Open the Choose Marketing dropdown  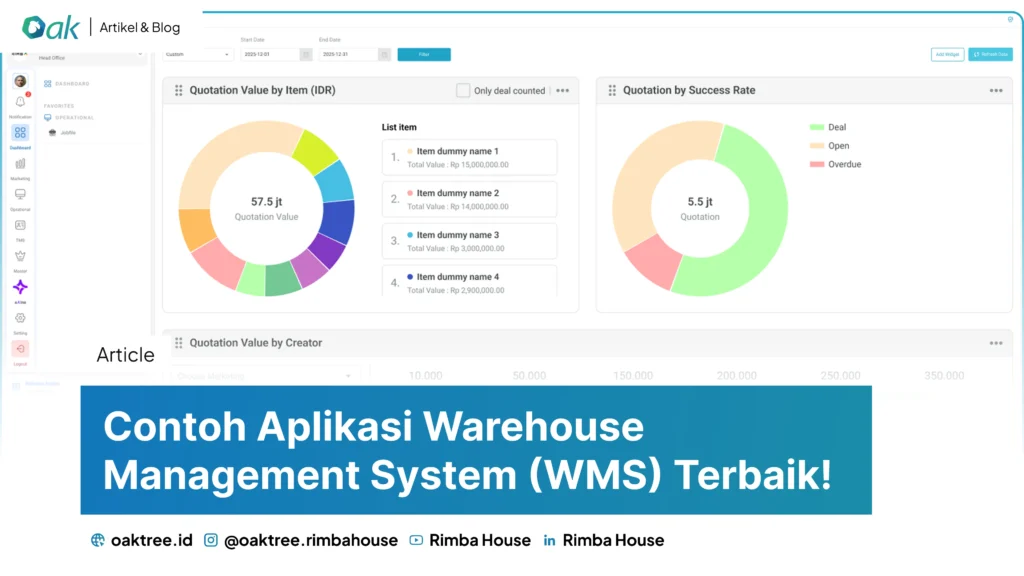click(x=264, y=376)
